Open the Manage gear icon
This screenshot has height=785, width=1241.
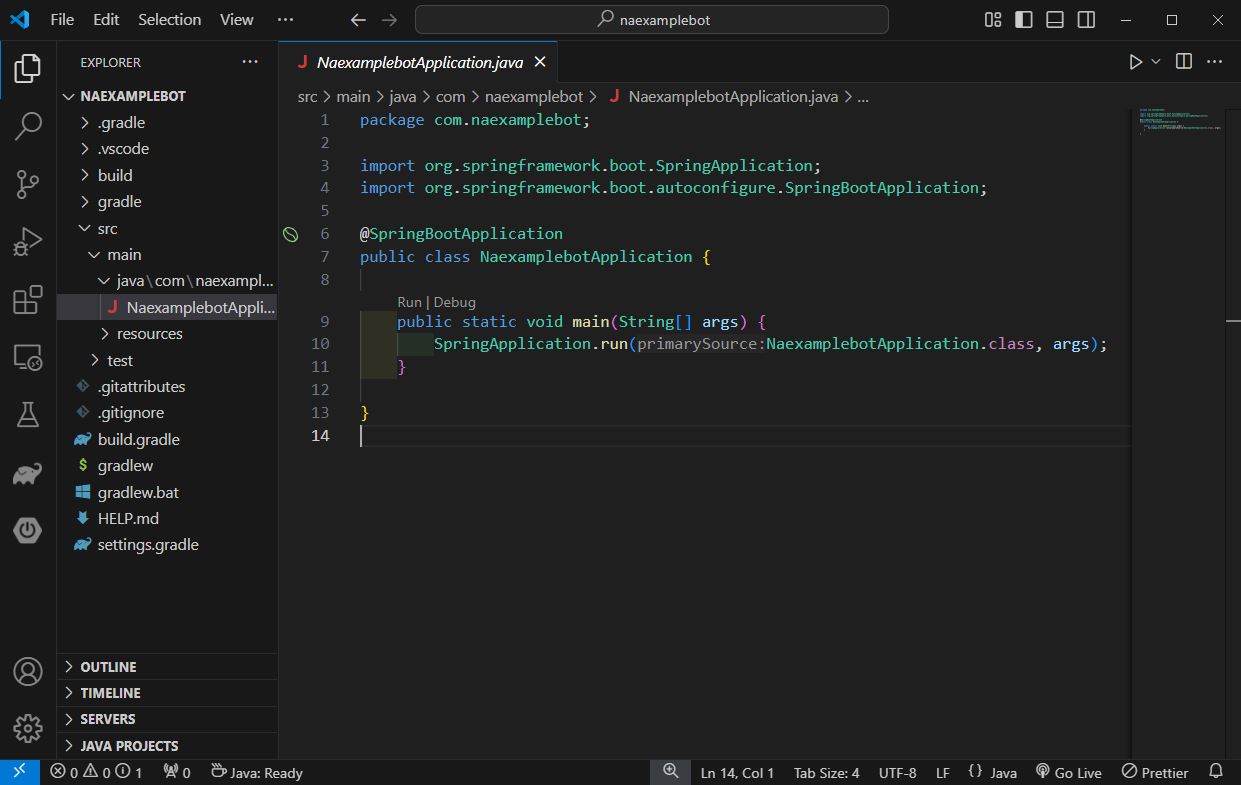coord(28,728)
